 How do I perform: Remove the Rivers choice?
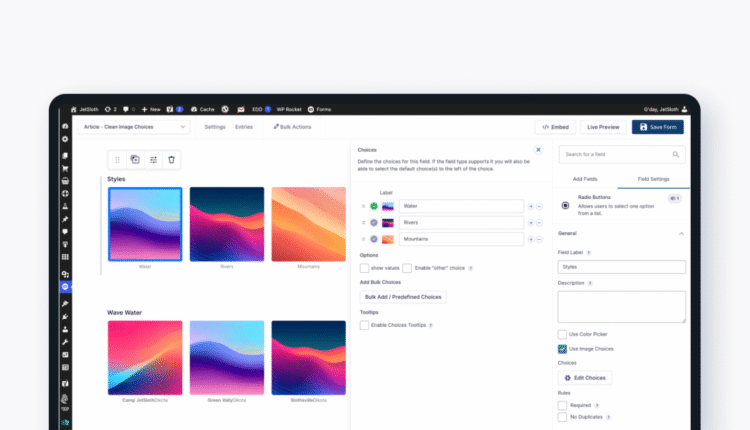tap(540, 223)
